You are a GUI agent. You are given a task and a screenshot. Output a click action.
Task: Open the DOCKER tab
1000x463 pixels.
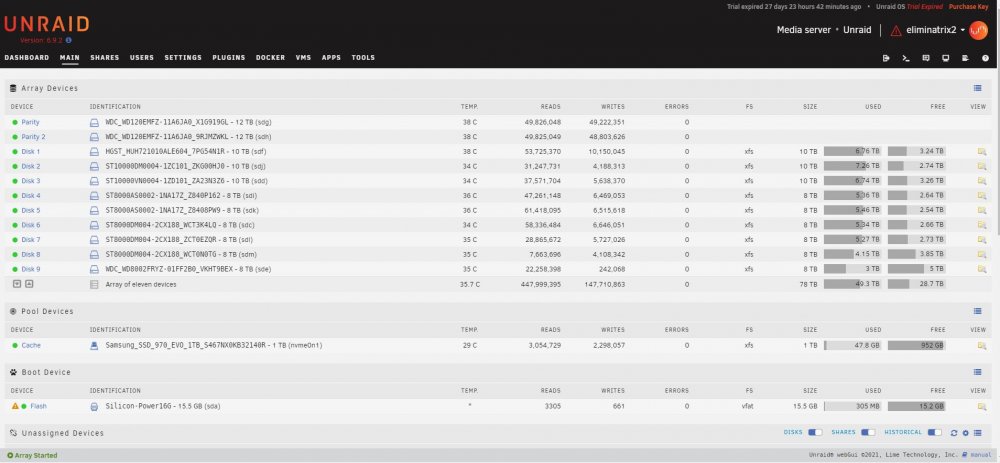point(270,57)
